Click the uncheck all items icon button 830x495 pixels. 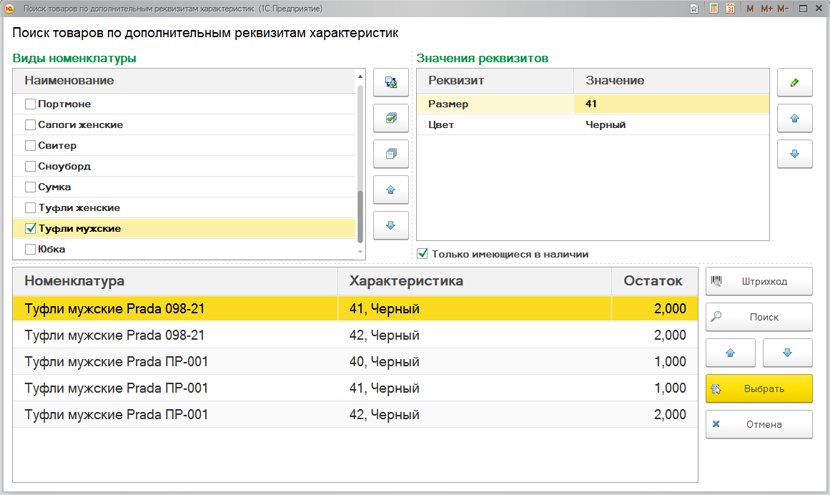tap(391, 154)
